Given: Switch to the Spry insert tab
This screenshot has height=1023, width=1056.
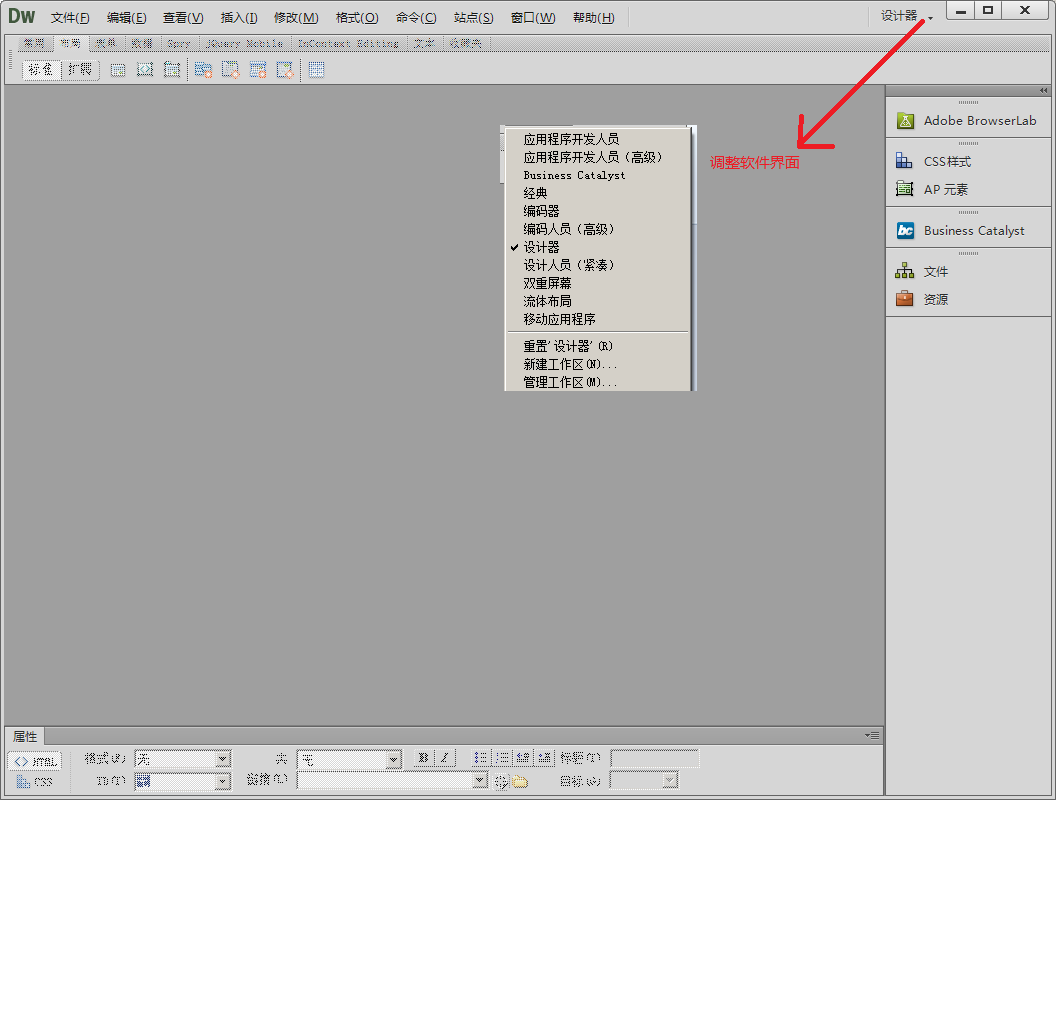Looking at the screenshot, I should click(x=179, y=44).
